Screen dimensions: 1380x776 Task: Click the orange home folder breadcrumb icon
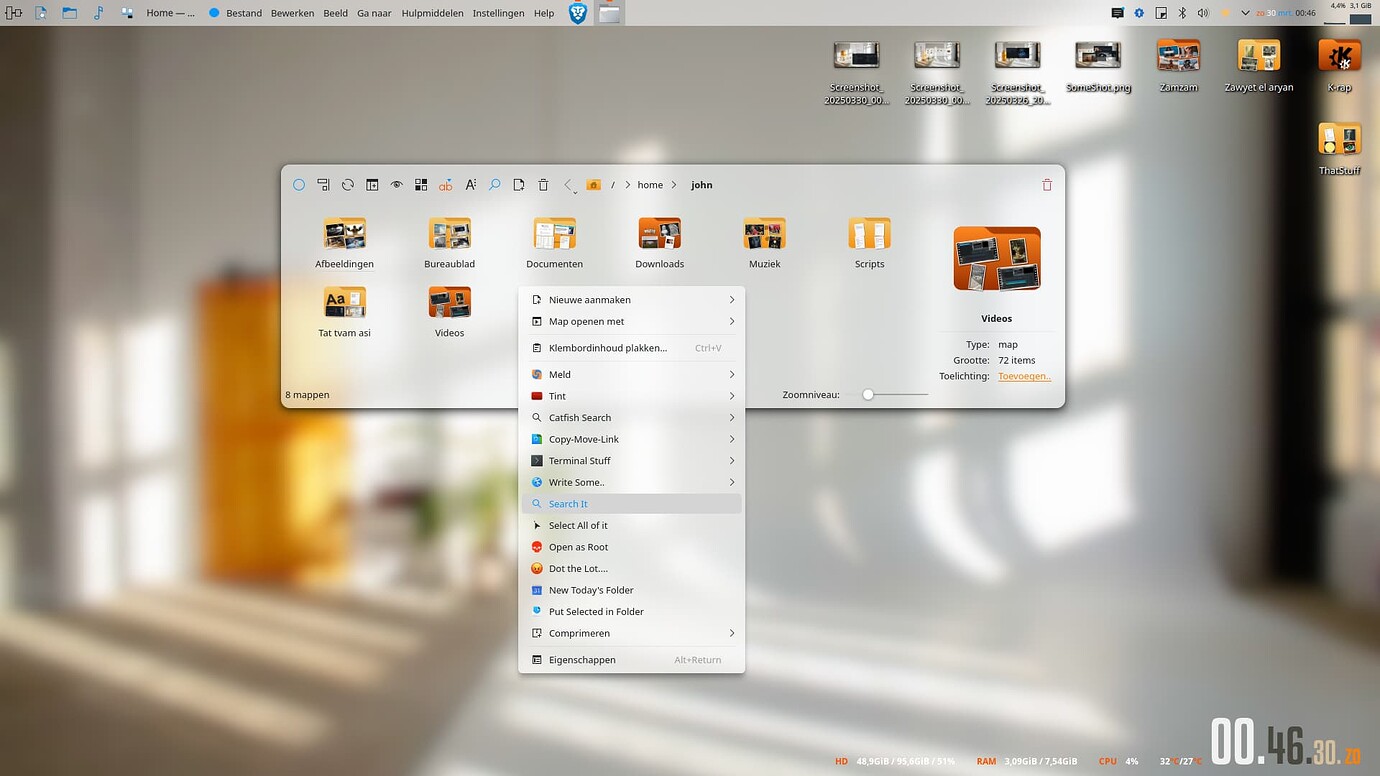point(593,185)
